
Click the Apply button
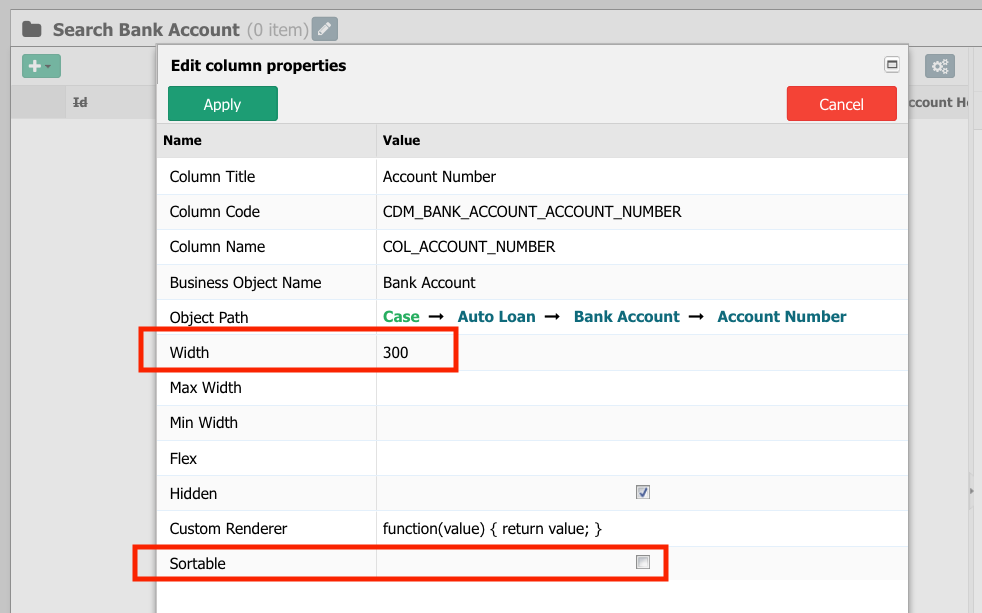222,104
